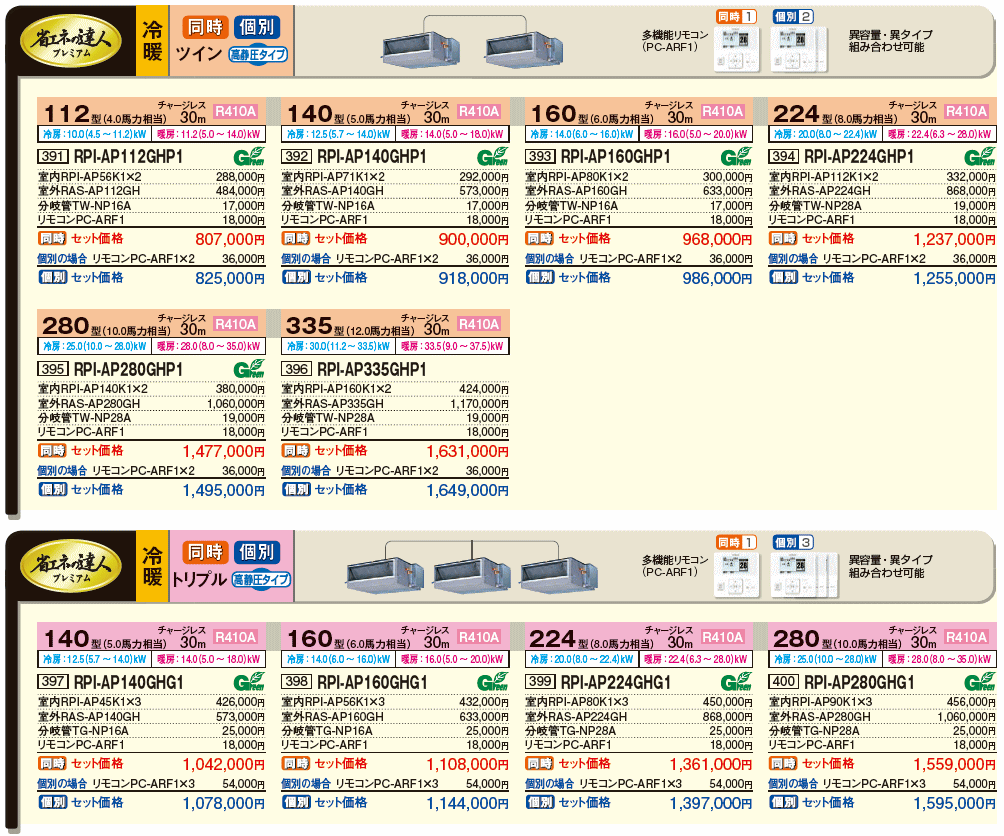Image resolution: width=1004 pixels, height=836 pixels.
Task: Click the 同時 badge beside the 1,042,000円 set price
Action: 52,764
